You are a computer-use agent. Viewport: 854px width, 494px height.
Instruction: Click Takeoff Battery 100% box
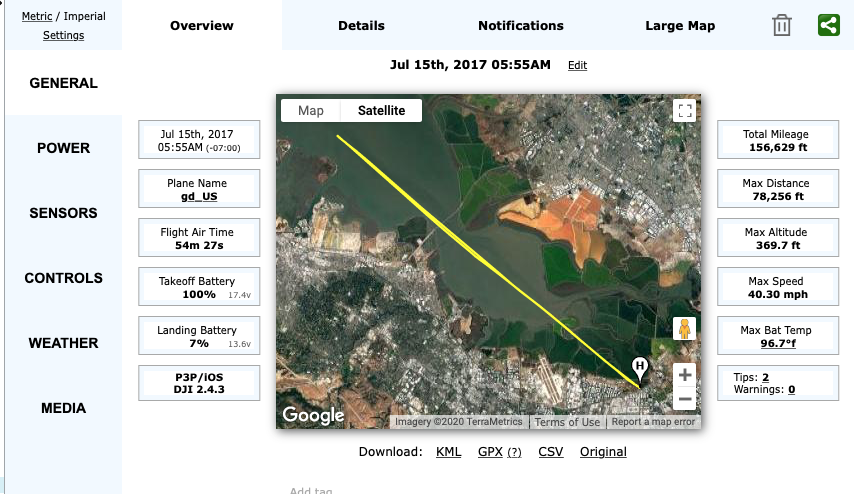(199, 287)
